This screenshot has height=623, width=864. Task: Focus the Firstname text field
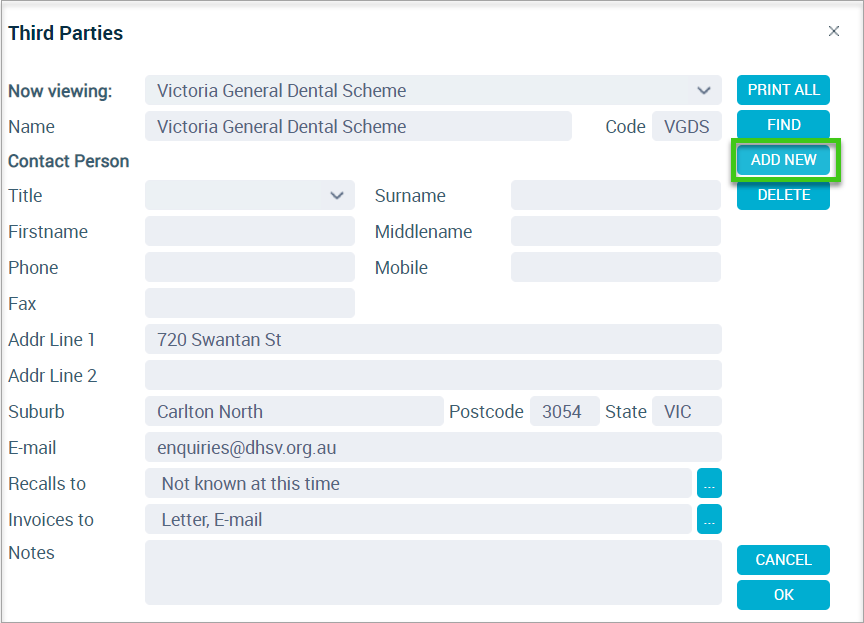(250, 231)
